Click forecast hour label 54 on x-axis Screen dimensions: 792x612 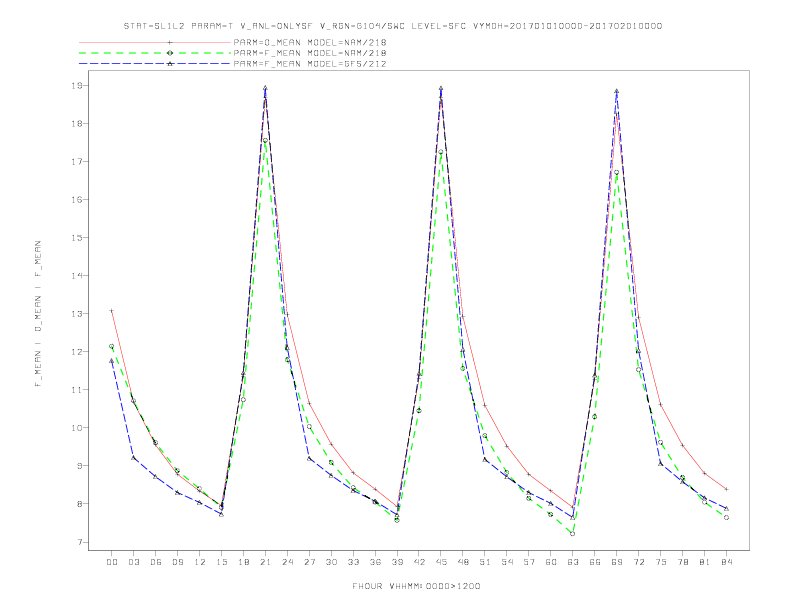point(507,562)
